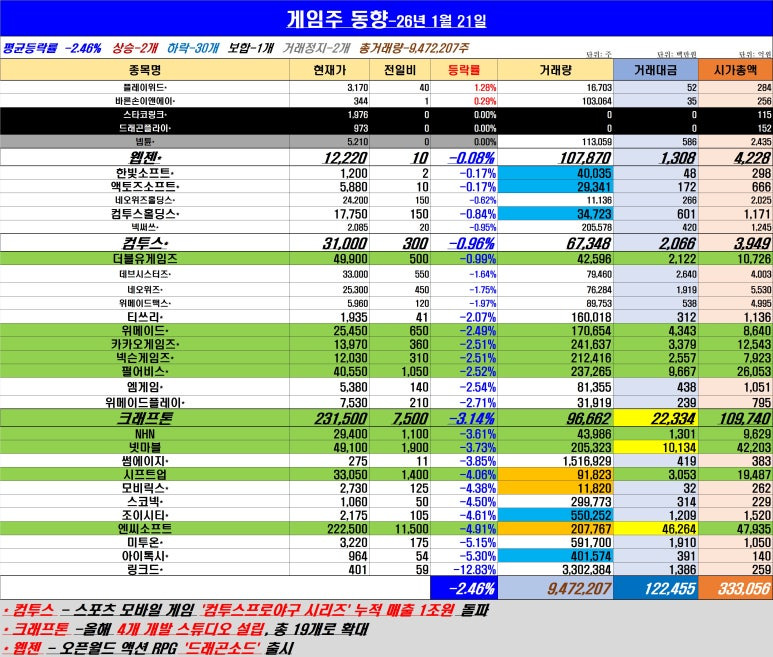This screenshot has height=657, width=773.
Task: Select the 시프트업 stock name cell
Action: pos(145,474)
